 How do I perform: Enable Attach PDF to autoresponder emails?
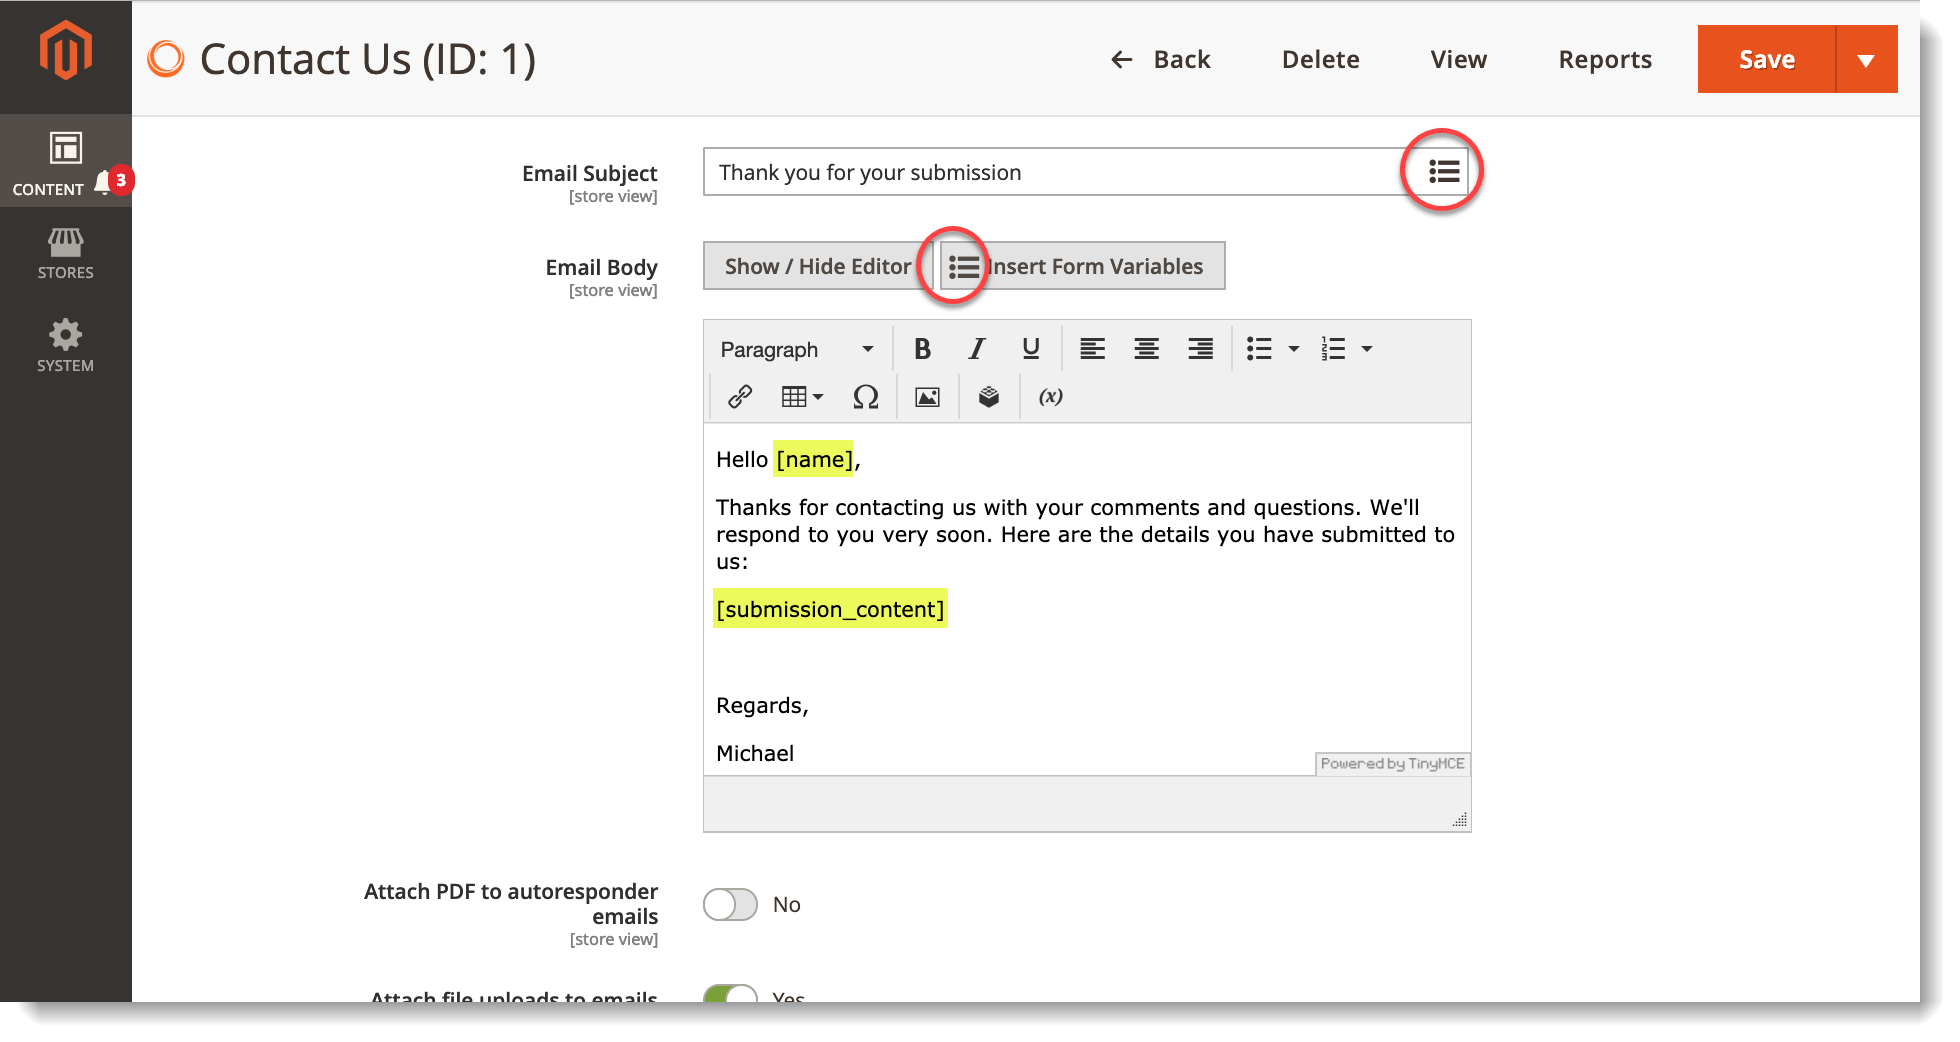point(730,904)
